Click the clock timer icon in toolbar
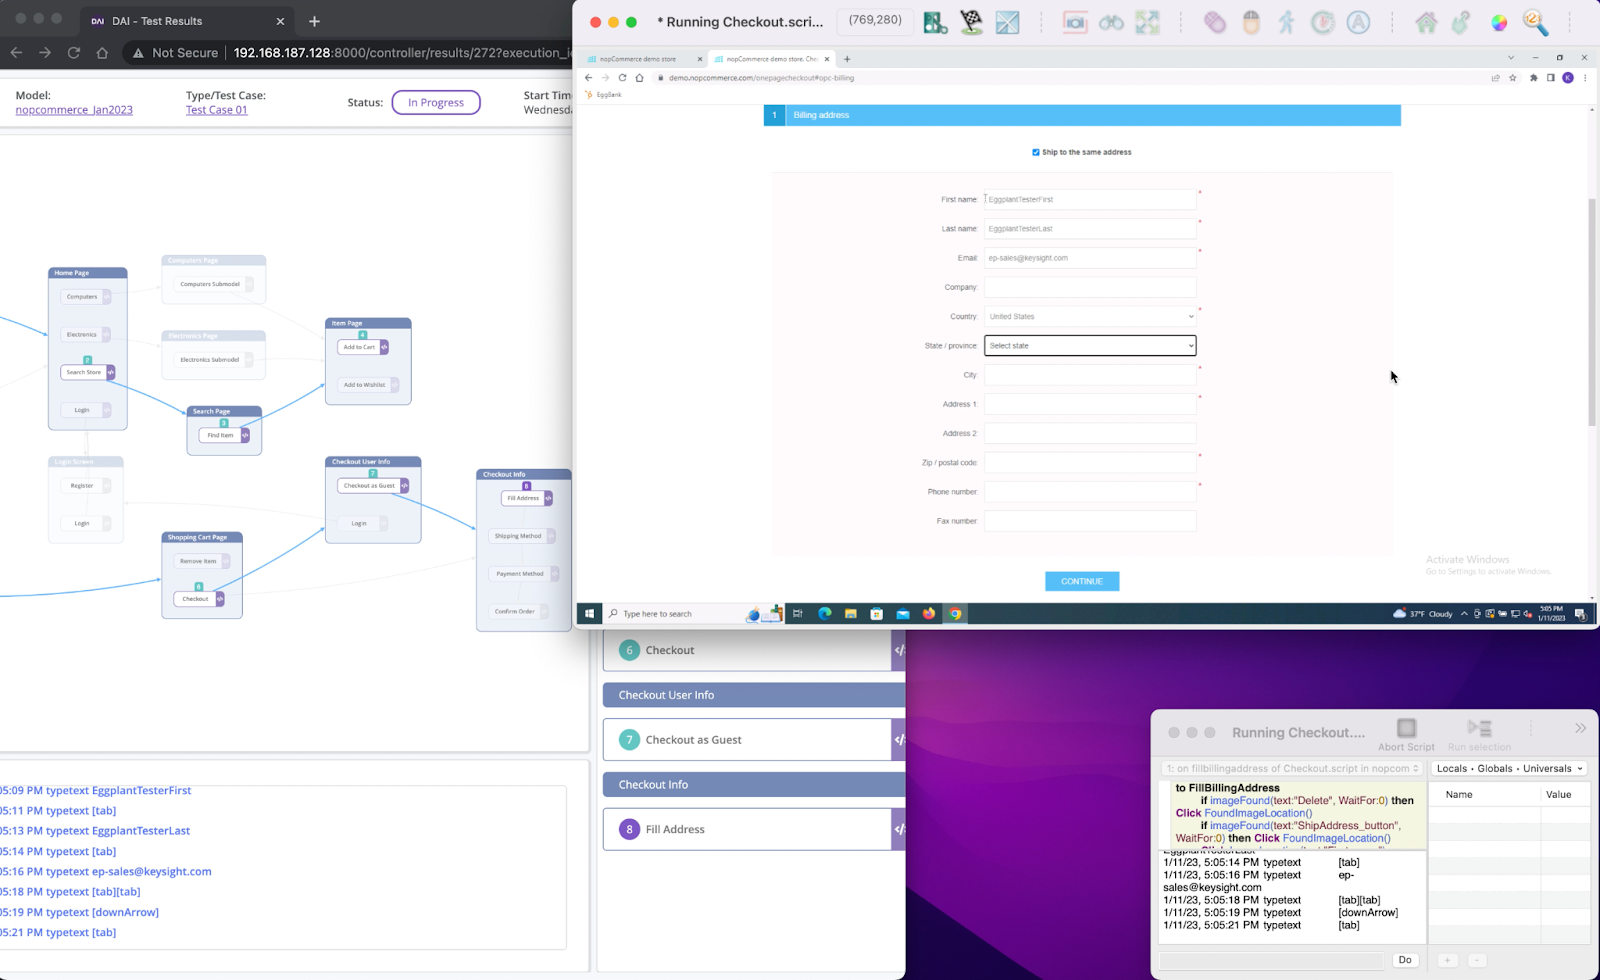1600x980 pixels. point(1323,22)
